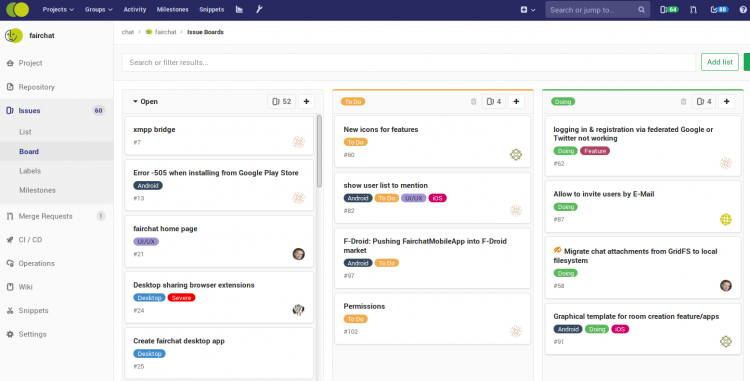This screenshot has height=381, width=750.
Task: Click confidential icon on Migrate chat attachments issue
Action: pos(558,250)
